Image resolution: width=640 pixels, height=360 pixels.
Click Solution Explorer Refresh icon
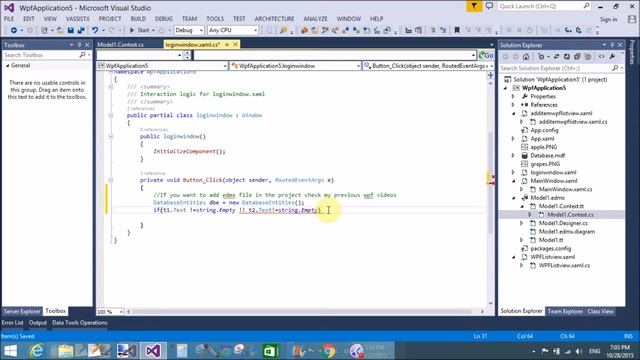coord(567,57)
